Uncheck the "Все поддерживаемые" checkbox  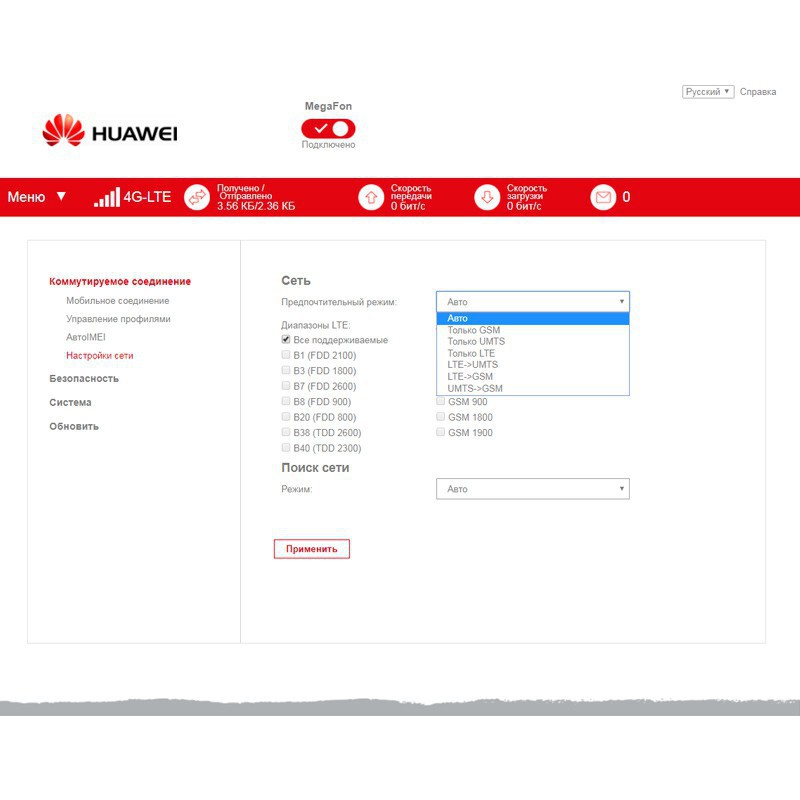286,340
